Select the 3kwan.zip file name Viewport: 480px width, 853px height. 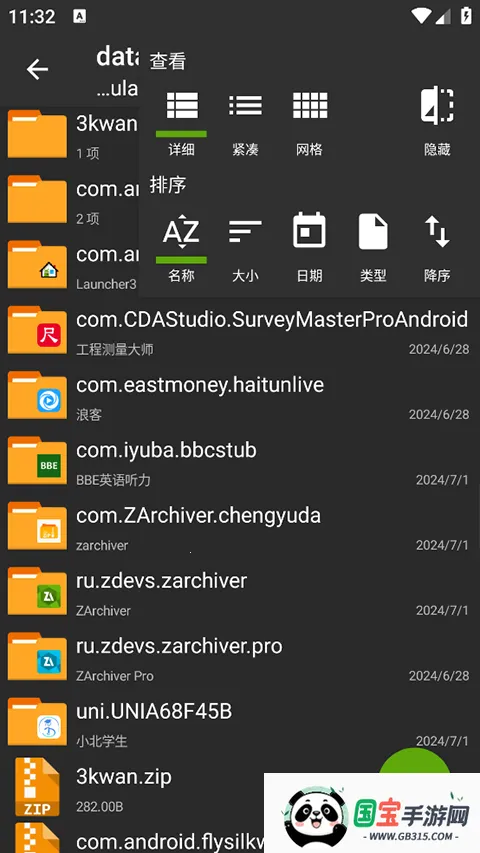pos(124,777)
